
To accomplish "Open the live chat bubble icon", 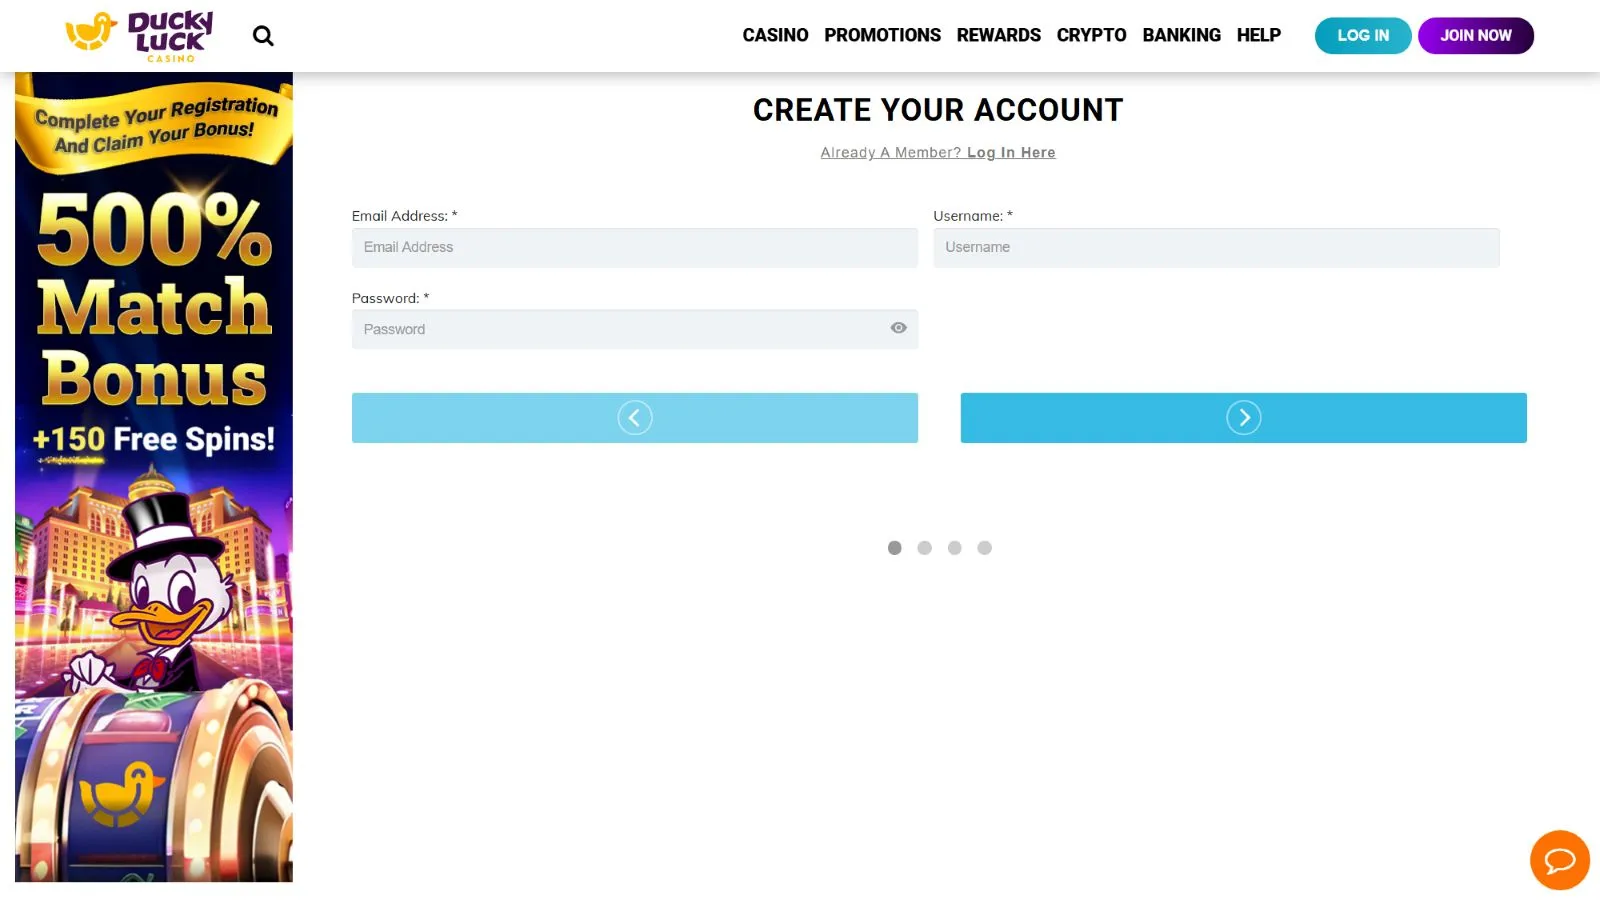I will (1559, 860).
